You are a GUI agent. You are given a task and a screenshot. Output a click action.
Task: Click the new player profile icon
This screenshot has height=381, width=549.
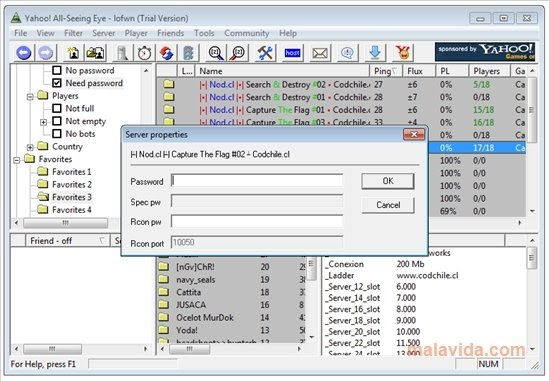(73, 53)
